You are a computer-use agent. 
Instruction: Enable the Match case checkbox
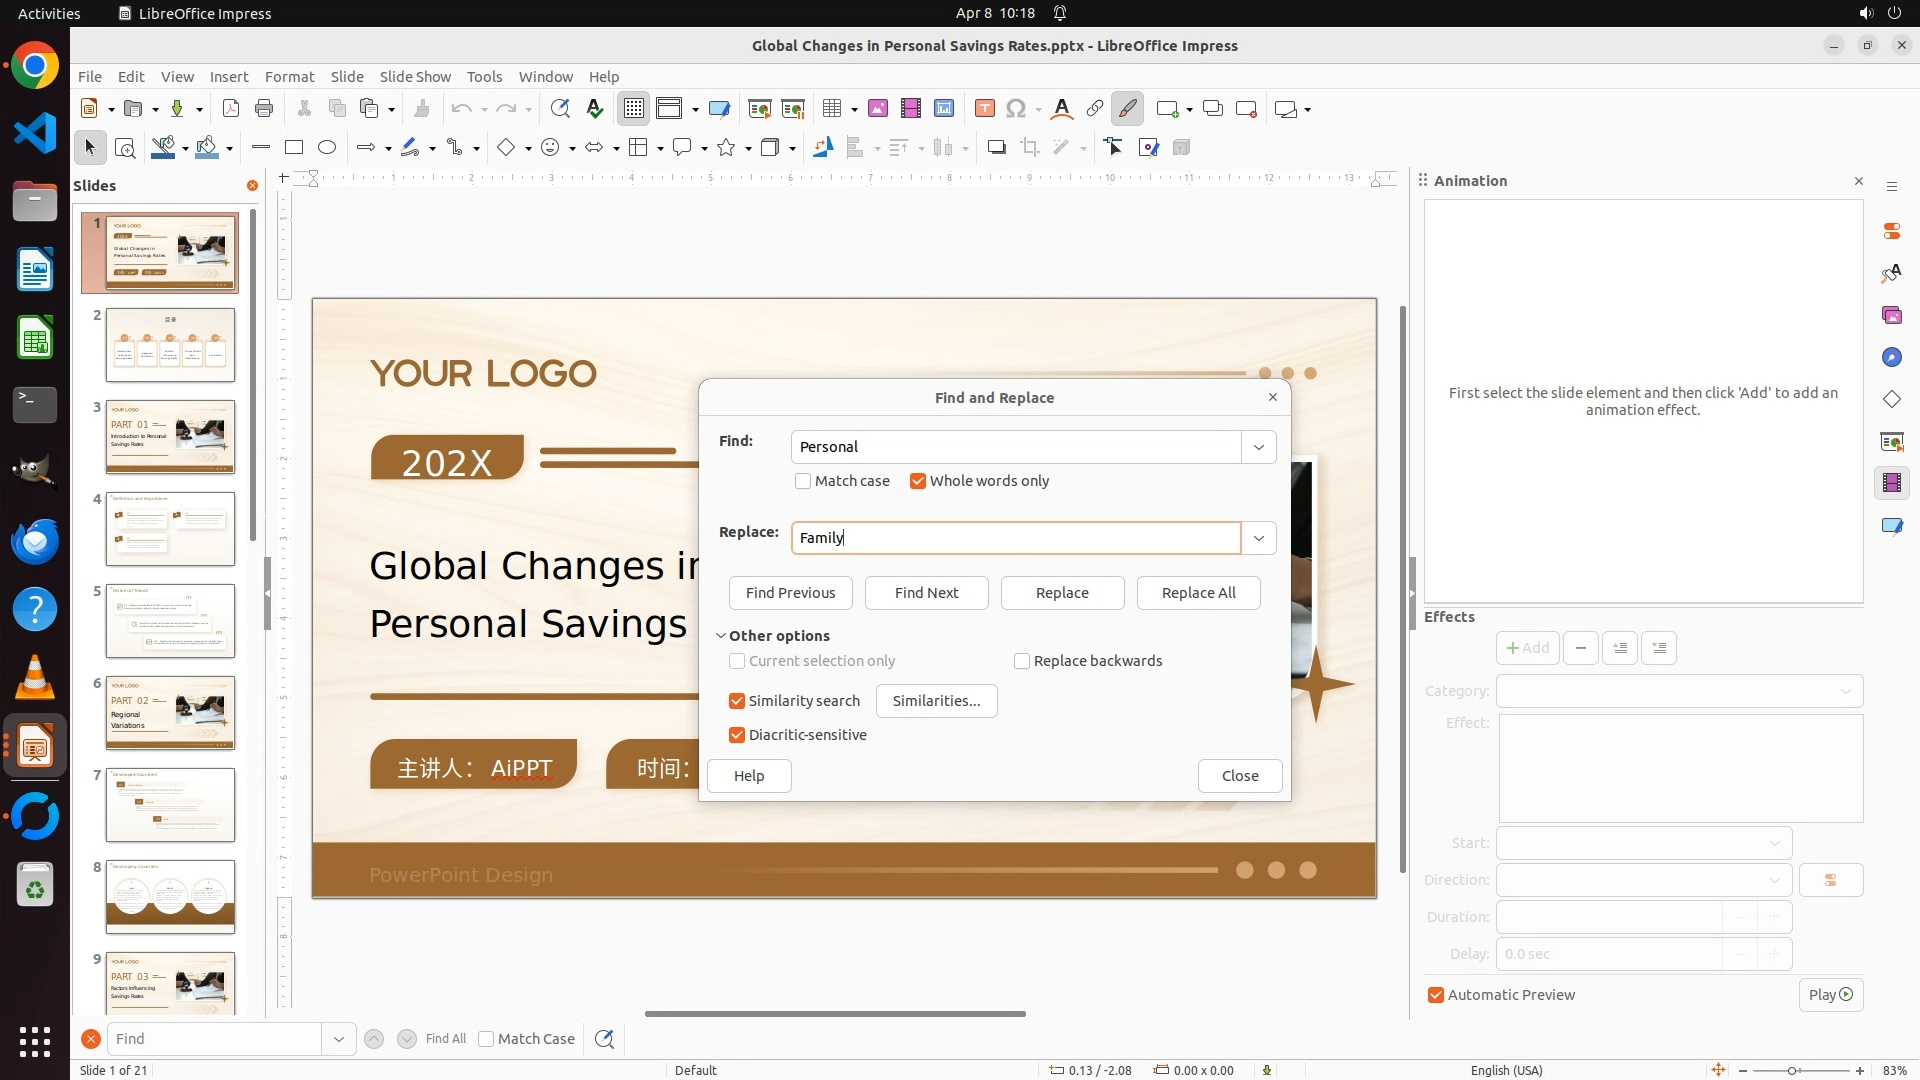(803, 481)
